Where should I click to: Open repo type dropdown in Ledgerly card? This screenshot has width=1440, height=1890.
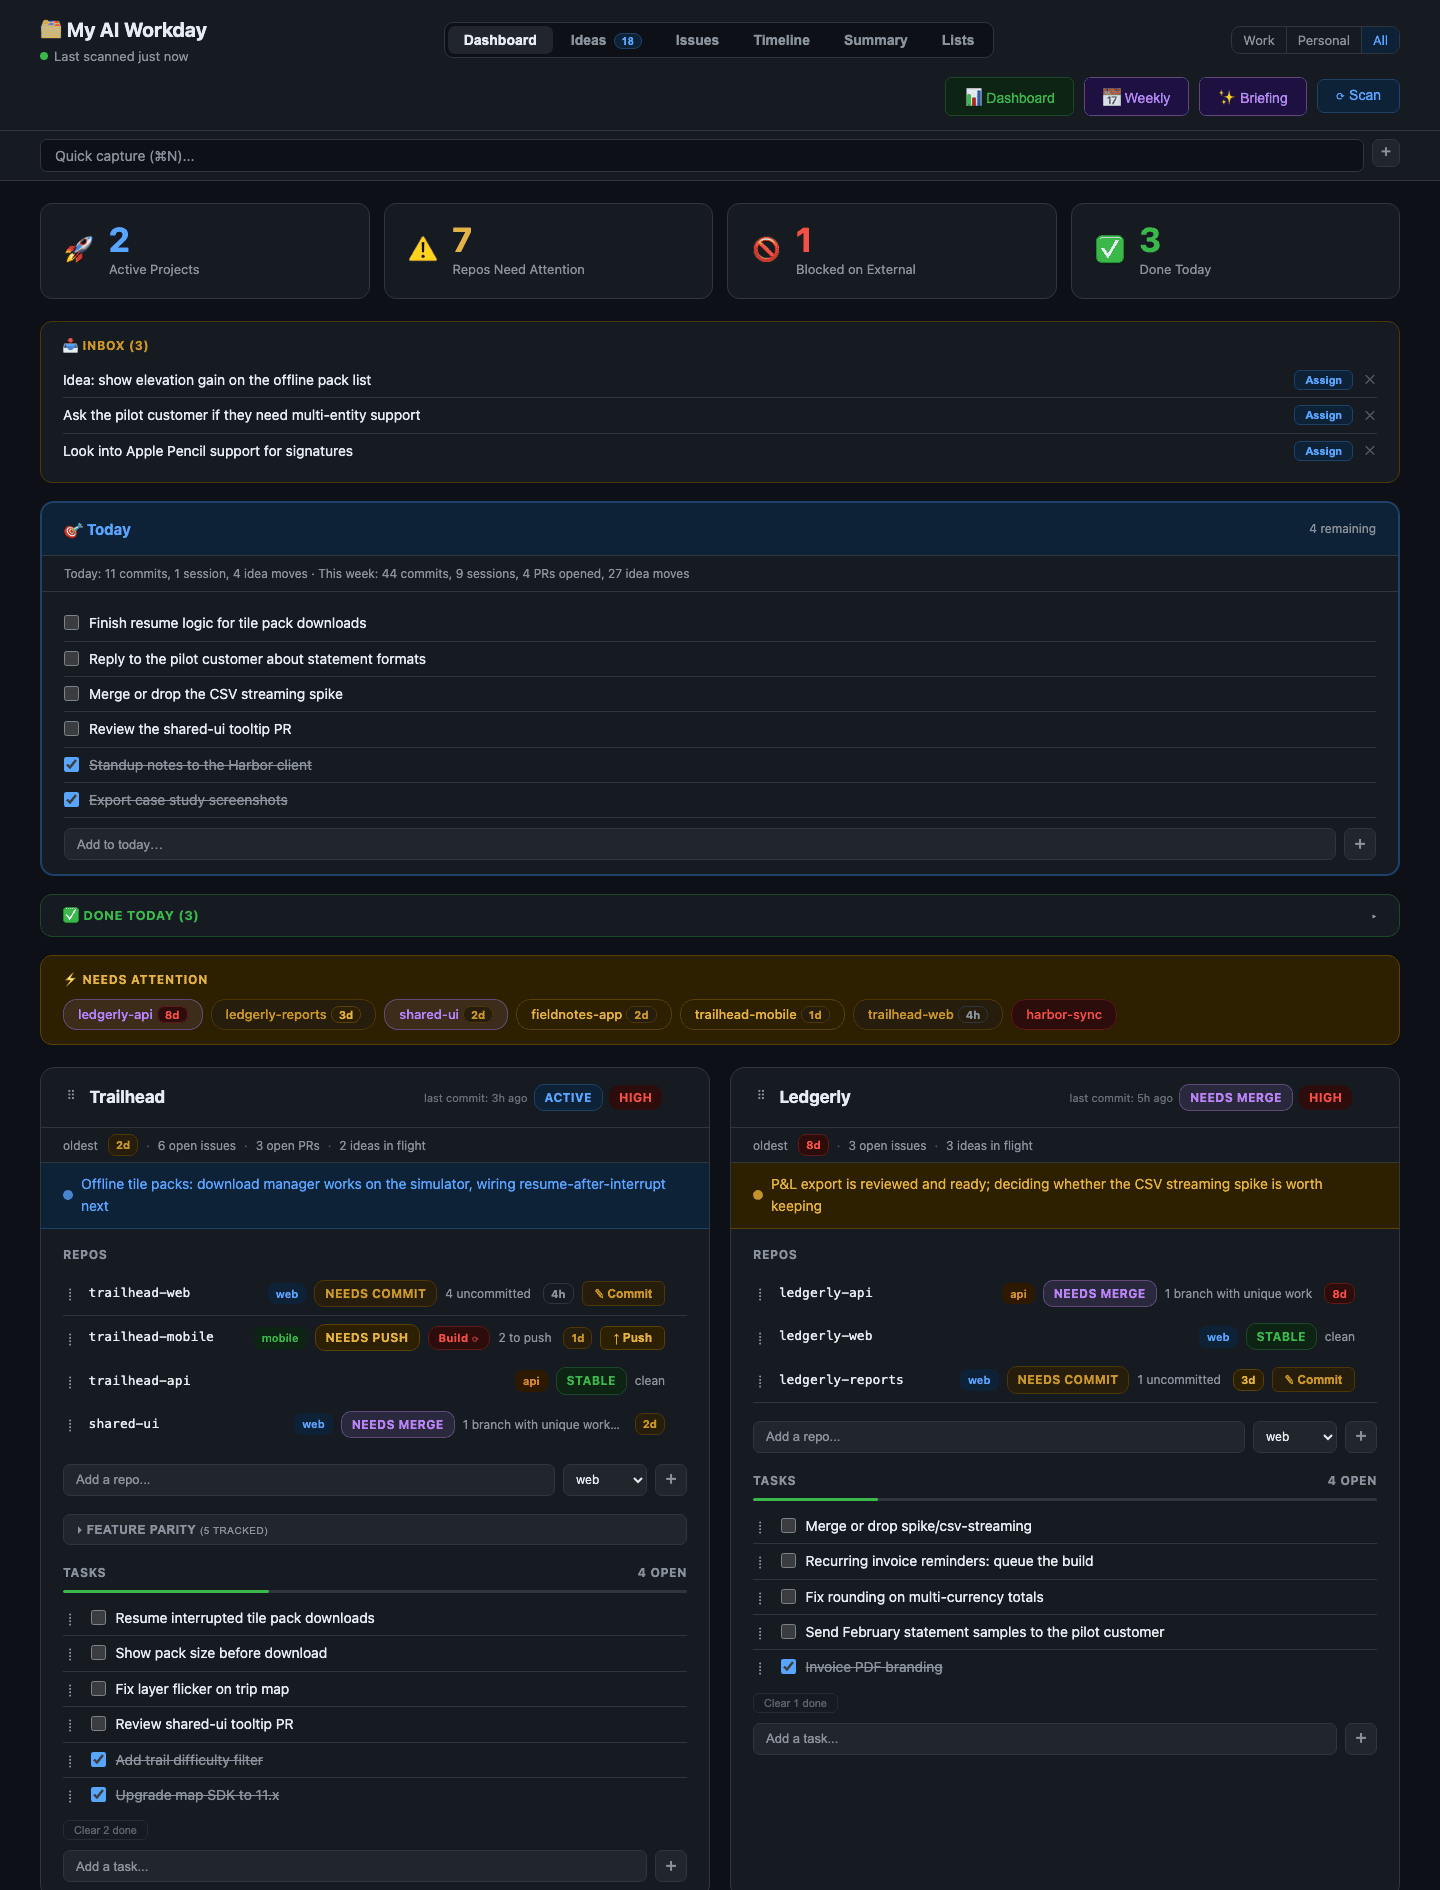click(x=1295, y=1437)
